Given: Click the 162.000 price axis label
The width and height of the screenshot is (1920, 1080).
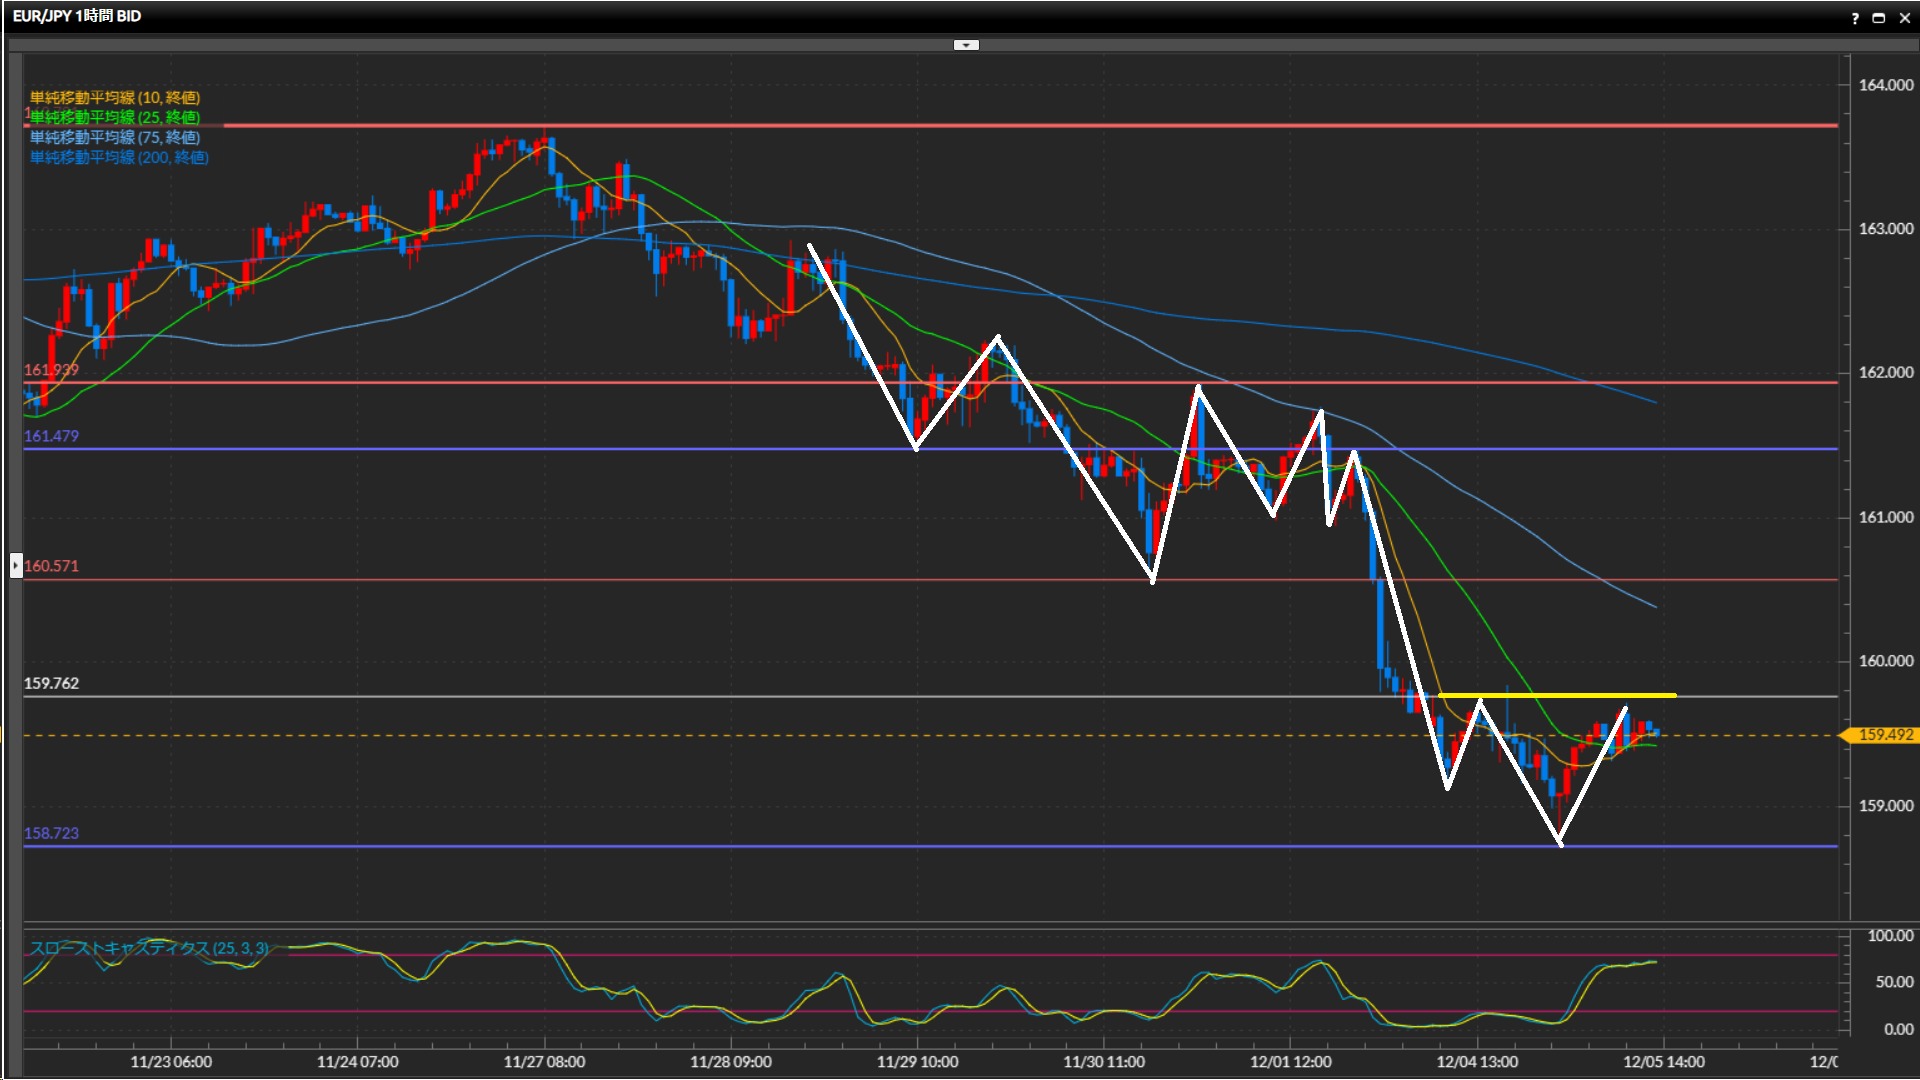Looking at the screenshot, I should point(1885,372).
